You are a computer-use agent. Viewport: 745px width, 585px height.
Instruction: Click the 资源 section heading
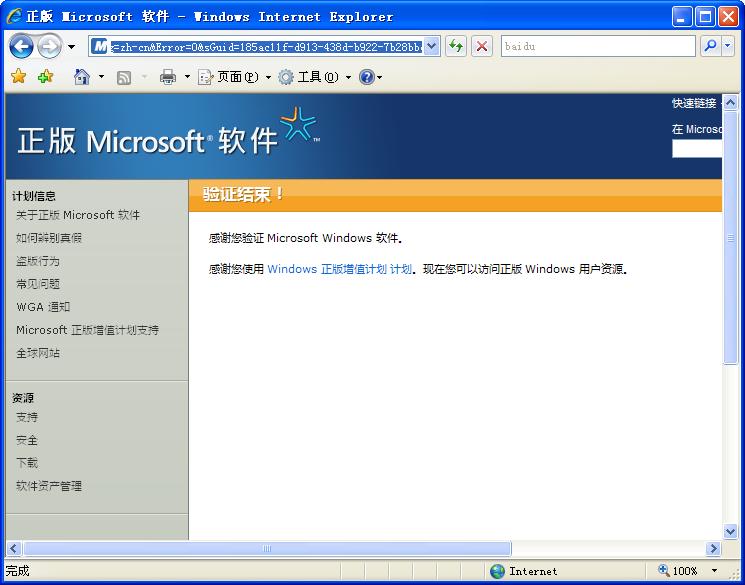(23, 398)
